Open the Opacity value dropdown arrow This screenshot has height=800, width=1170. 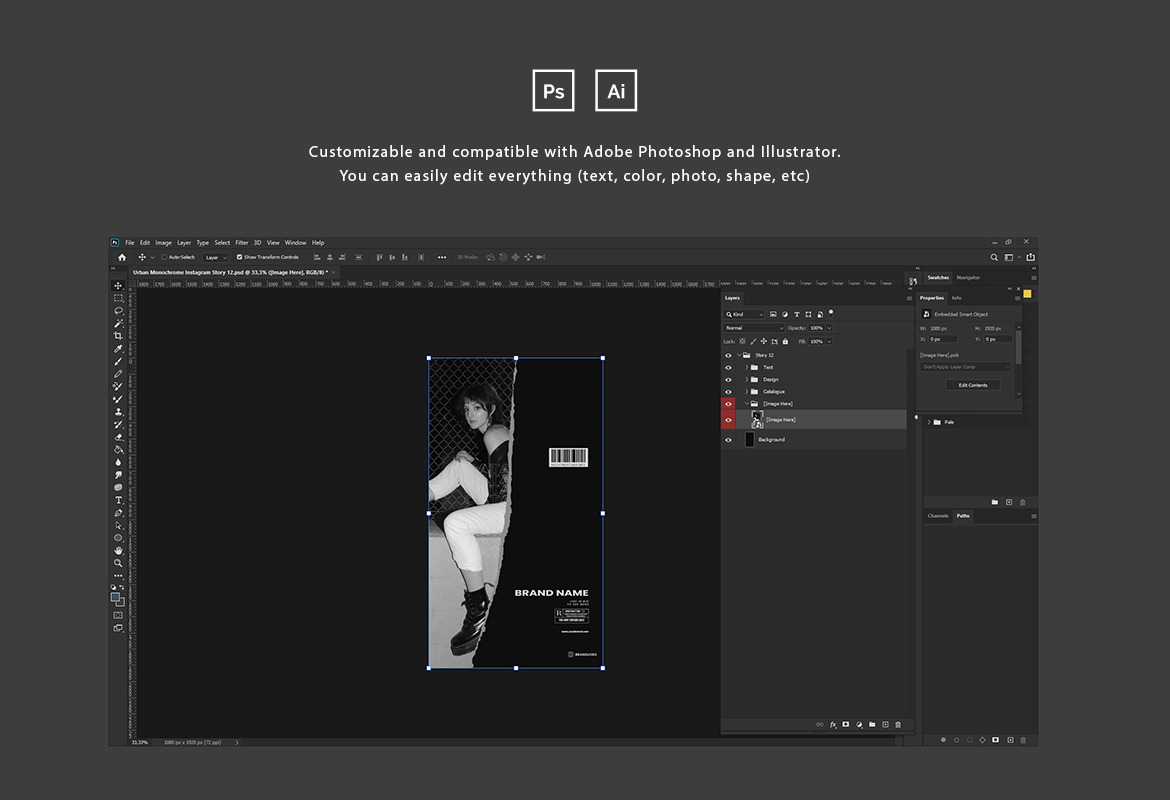[829, 328]
